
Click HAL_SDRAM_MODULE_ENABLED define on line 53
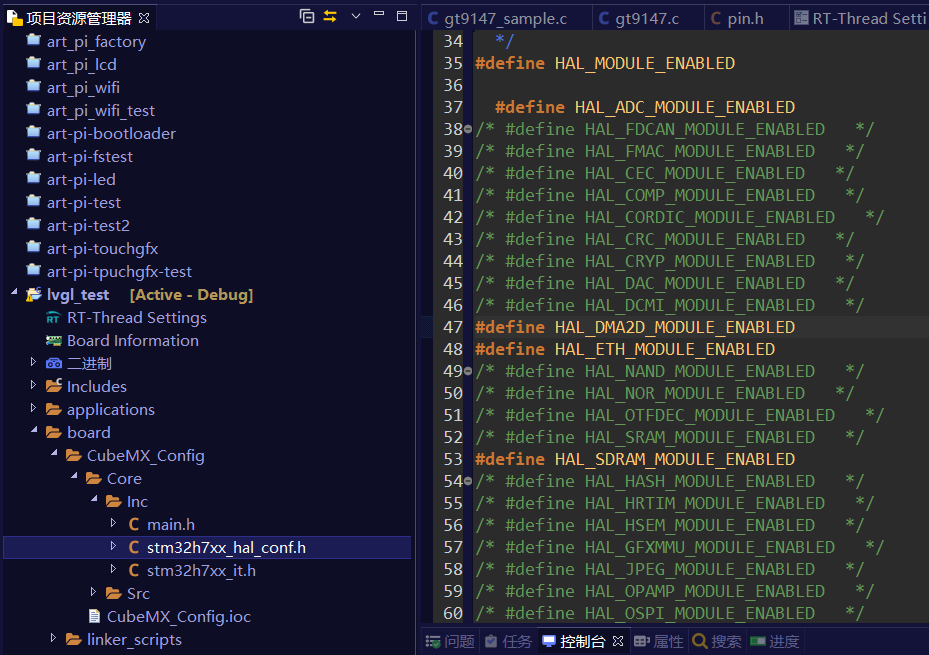tap(675, 459)
